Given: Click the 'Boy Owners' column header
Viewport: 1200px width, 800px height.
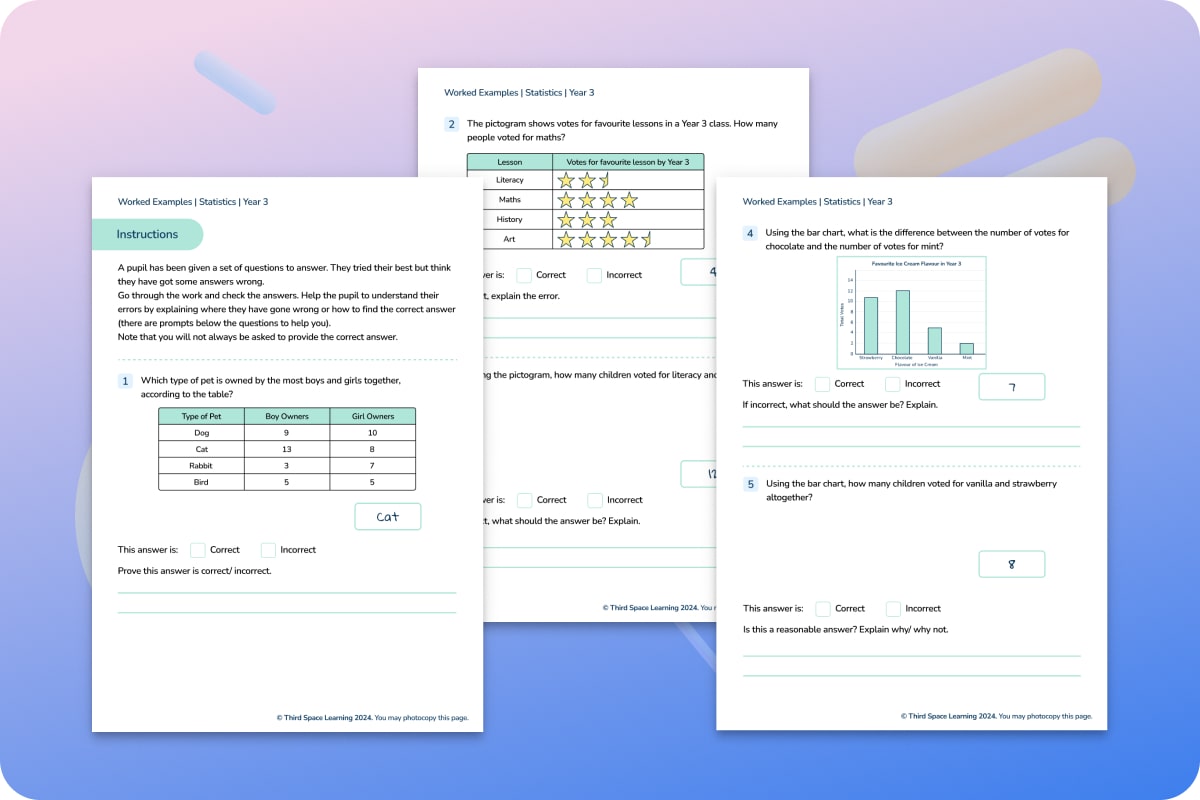Looking at the screenshot, I should tap(287, 416).
